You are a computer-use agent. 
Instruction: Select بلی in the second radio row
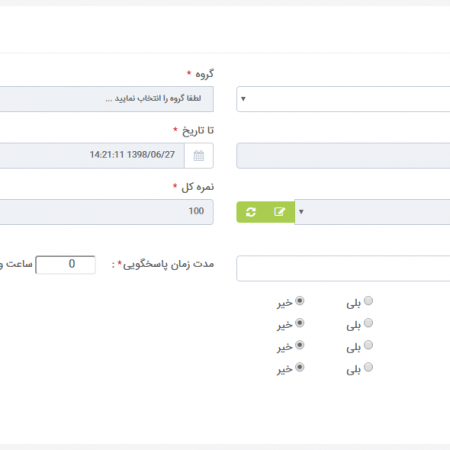[x=368, y=323]
